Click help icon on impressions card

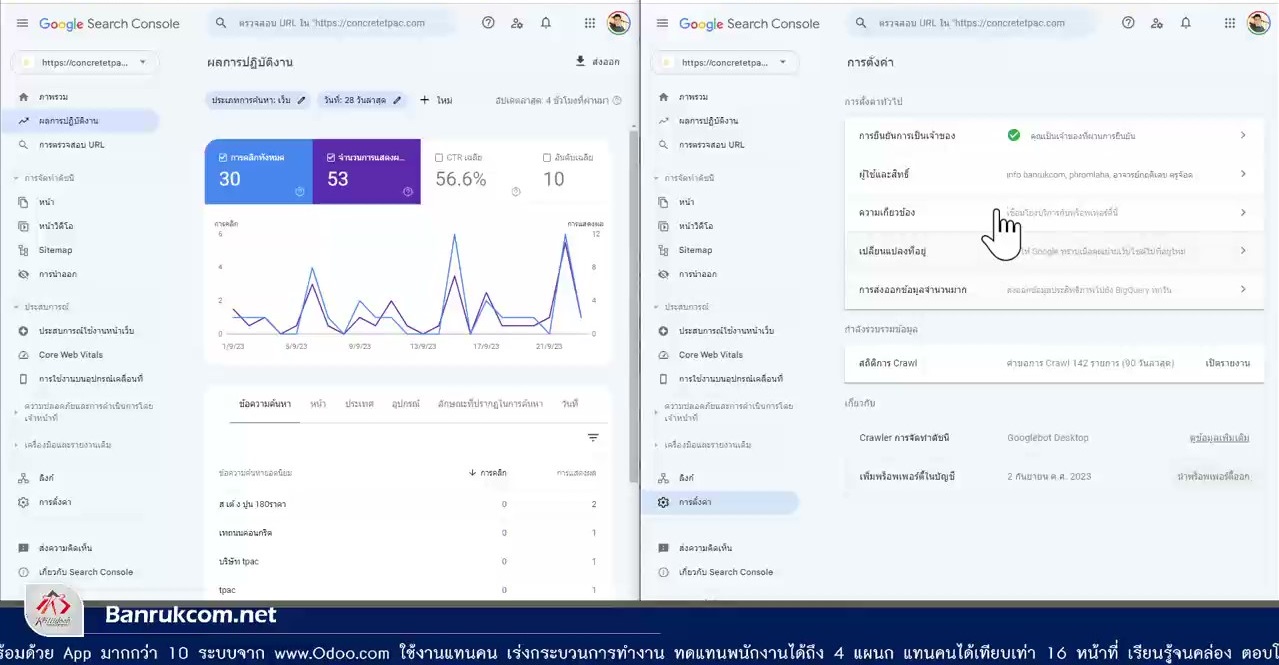point(407,192)
